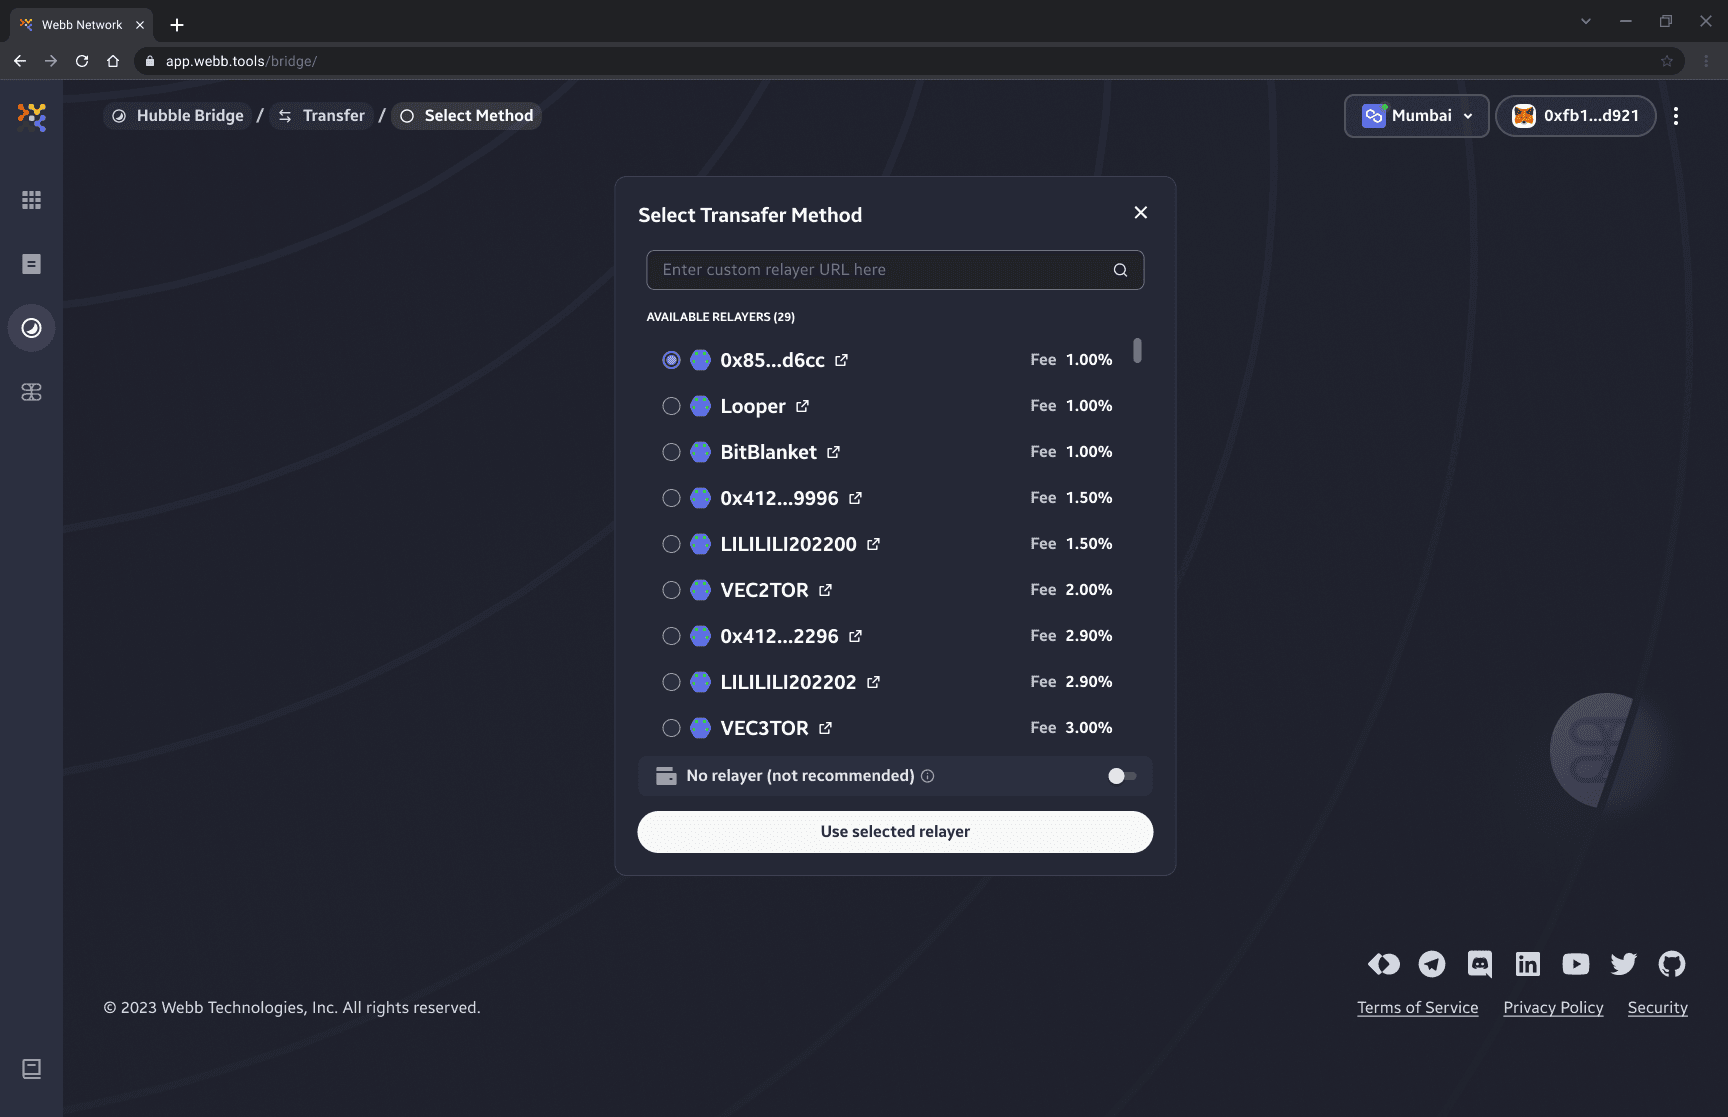Select the VEC3TOR relayer radio button
This screenshot has height=1117, width=1728.
coord(672,728)
